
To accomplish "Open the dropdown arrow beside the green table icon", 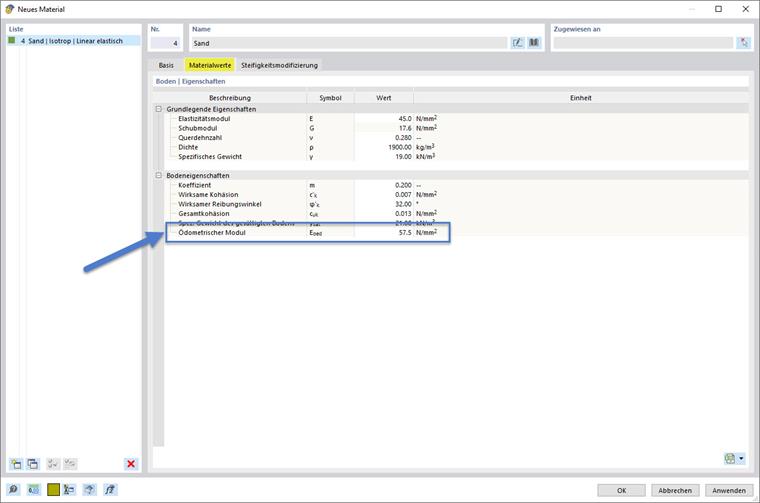I will 741,458.
